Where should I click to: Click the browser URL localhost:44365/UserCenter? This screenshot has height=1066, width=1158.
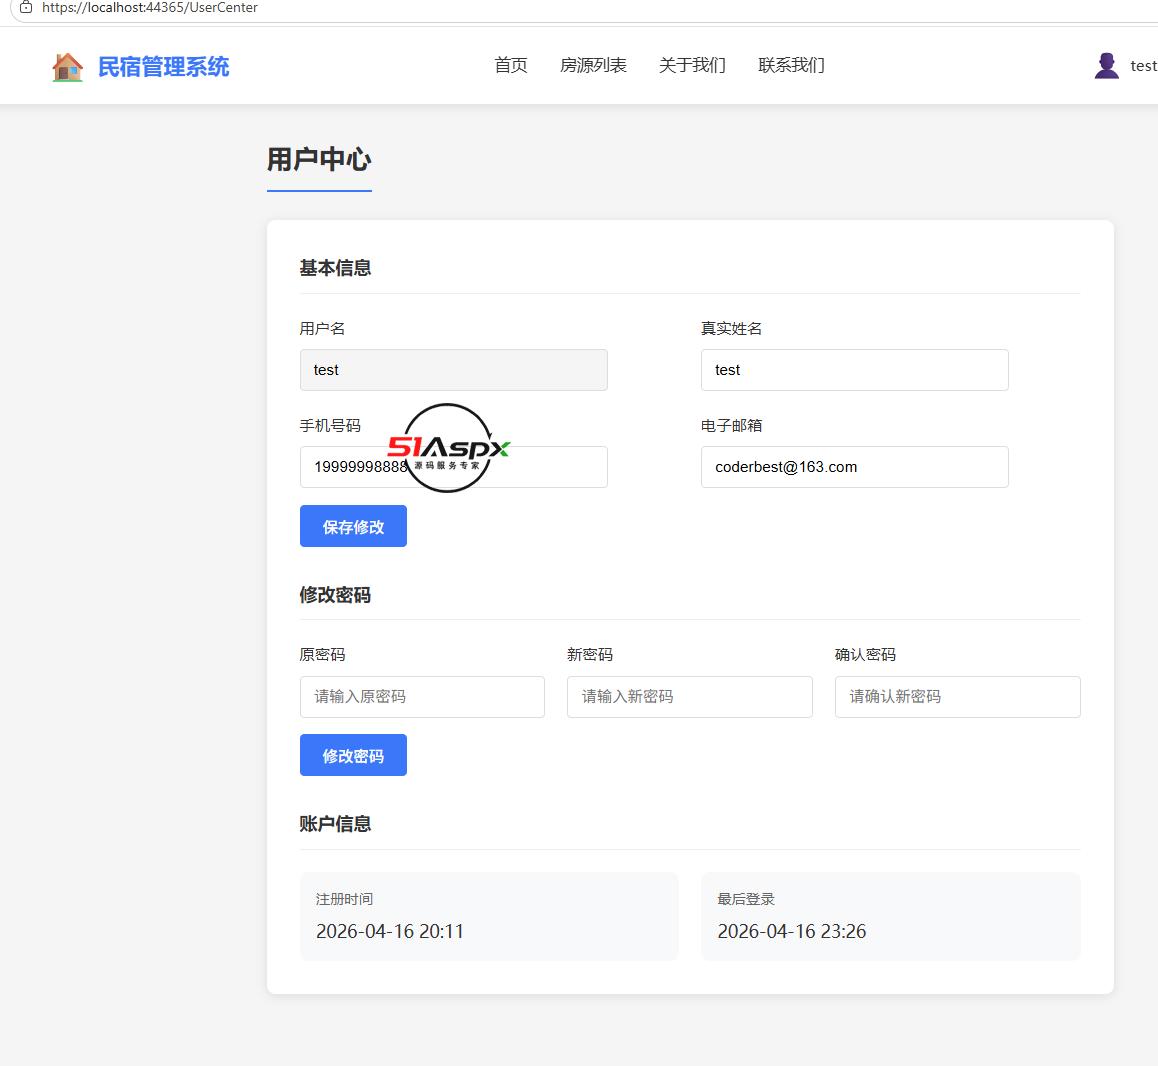pyautogui.click(x=150, y=7)
